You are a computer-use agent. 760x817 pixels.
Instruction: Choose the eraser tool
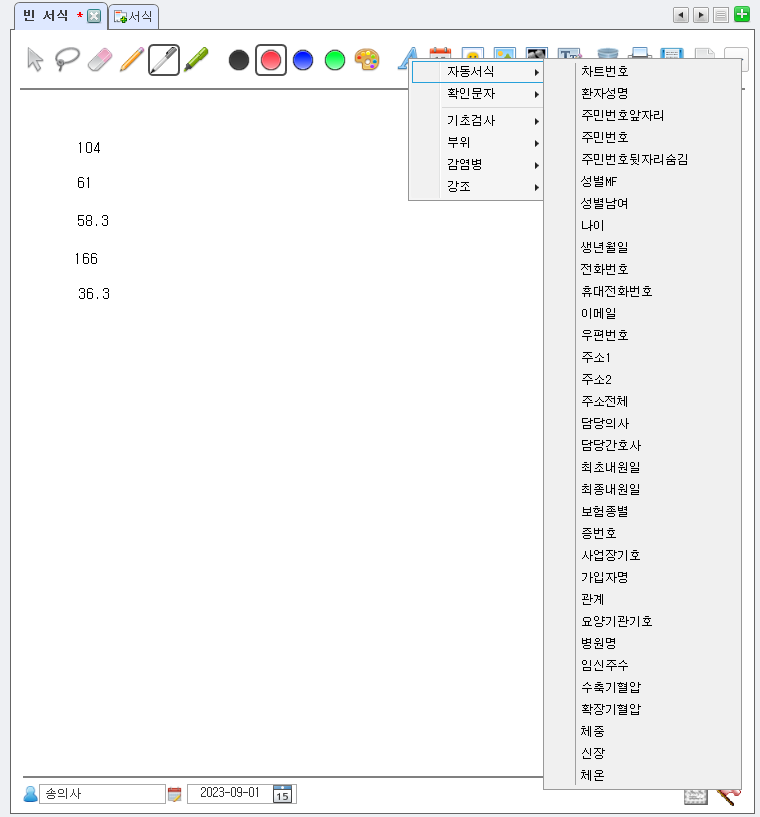point(98,60)
